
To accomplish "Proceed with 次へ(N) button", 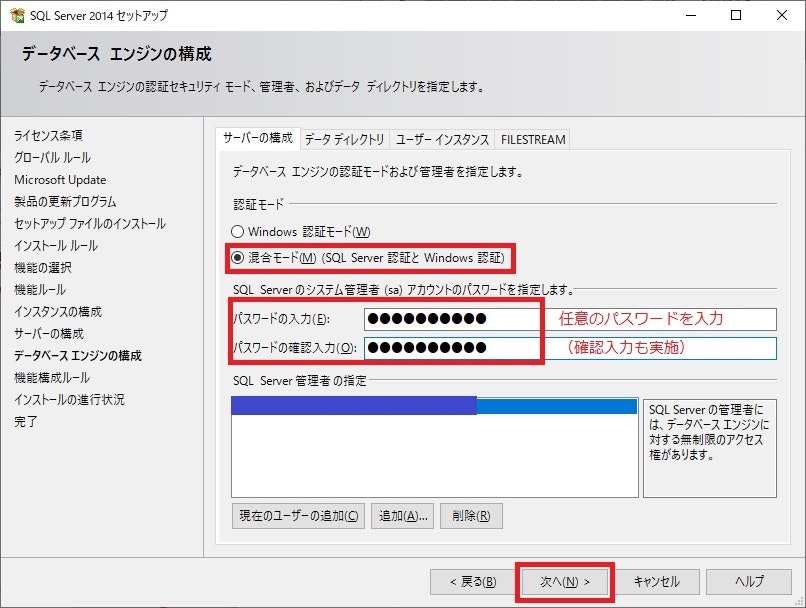I will point(565,582).
